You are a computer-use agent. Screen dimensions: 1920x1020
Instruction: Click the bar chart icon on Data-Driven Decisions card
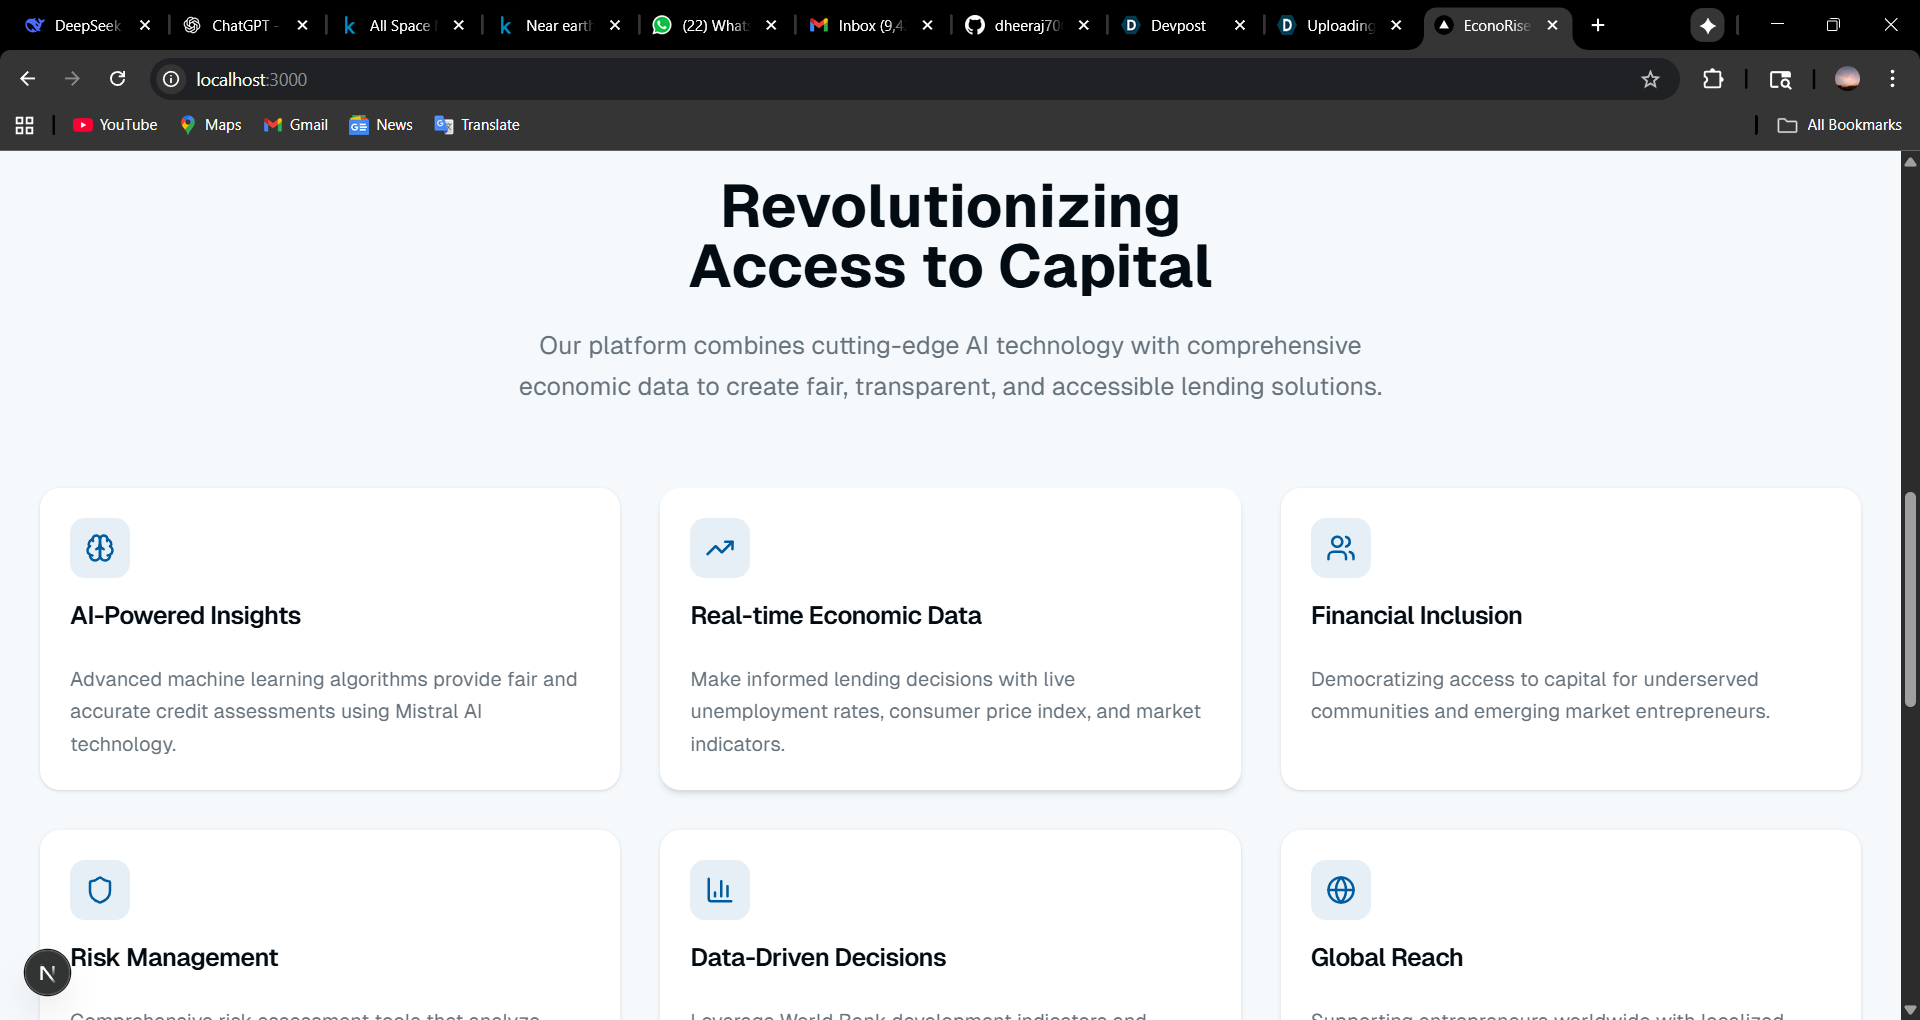click(720, 890)
